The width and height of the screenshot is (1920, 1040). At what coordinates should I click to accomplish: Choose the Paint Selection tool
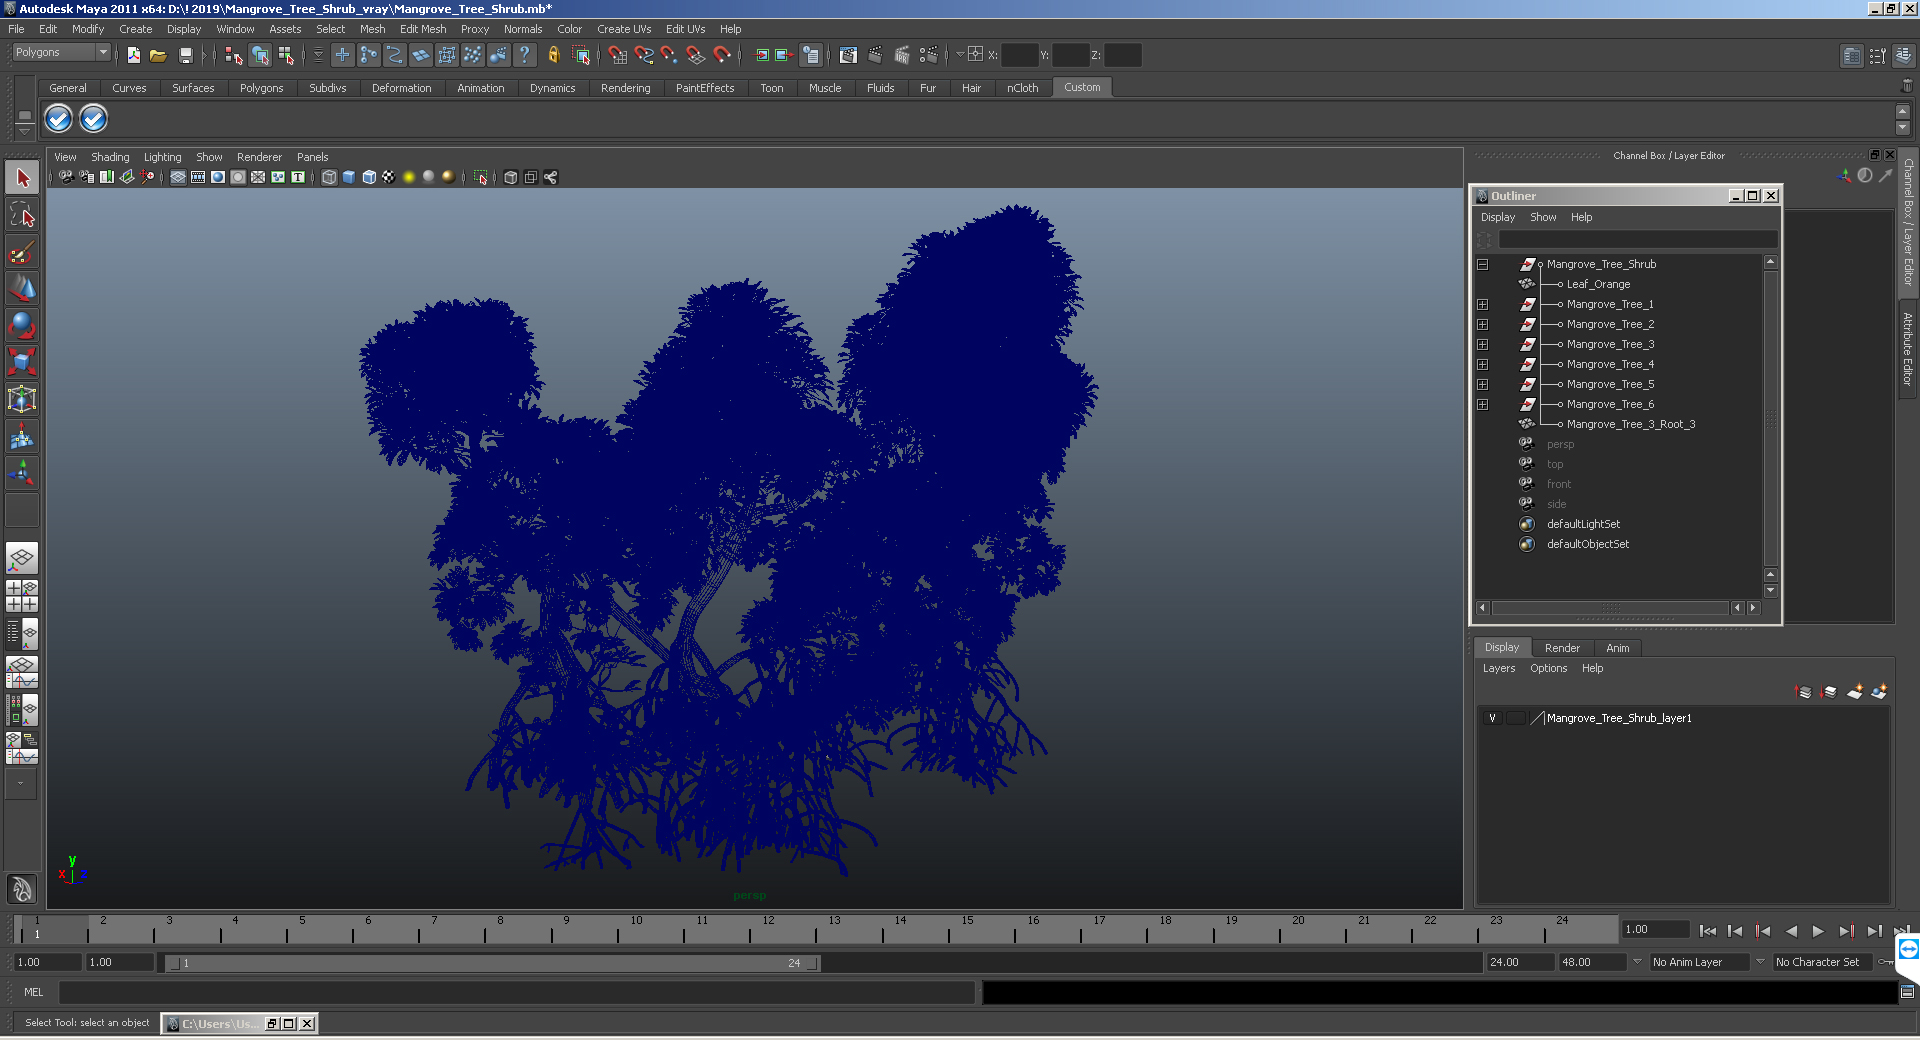point(22,251)
